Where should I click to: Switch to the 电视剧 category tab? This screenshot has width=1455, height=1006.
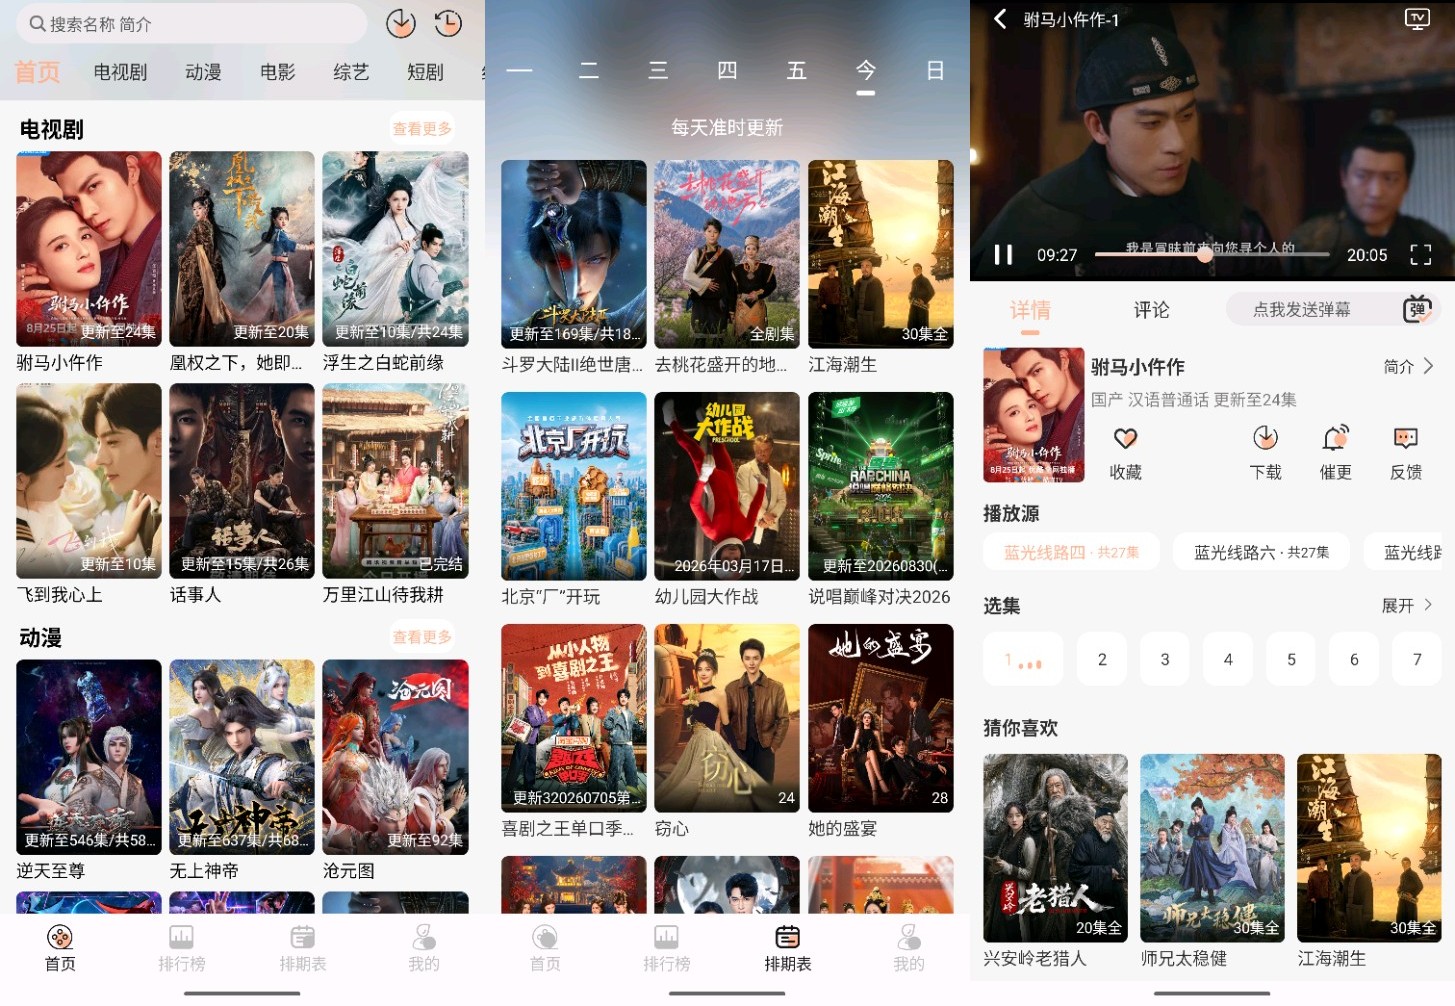120,72
